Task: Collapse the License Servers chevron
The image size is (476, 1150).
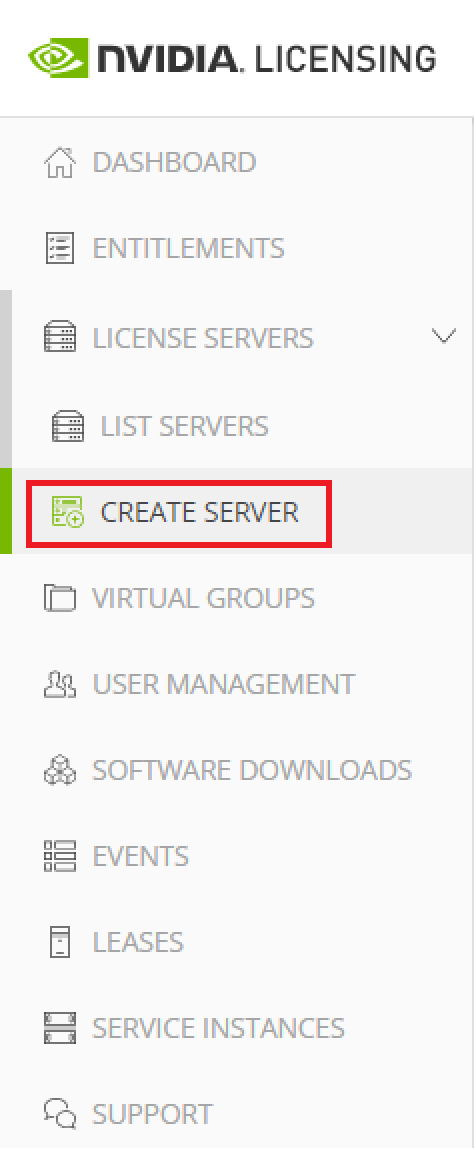Action: click(444, 337)
